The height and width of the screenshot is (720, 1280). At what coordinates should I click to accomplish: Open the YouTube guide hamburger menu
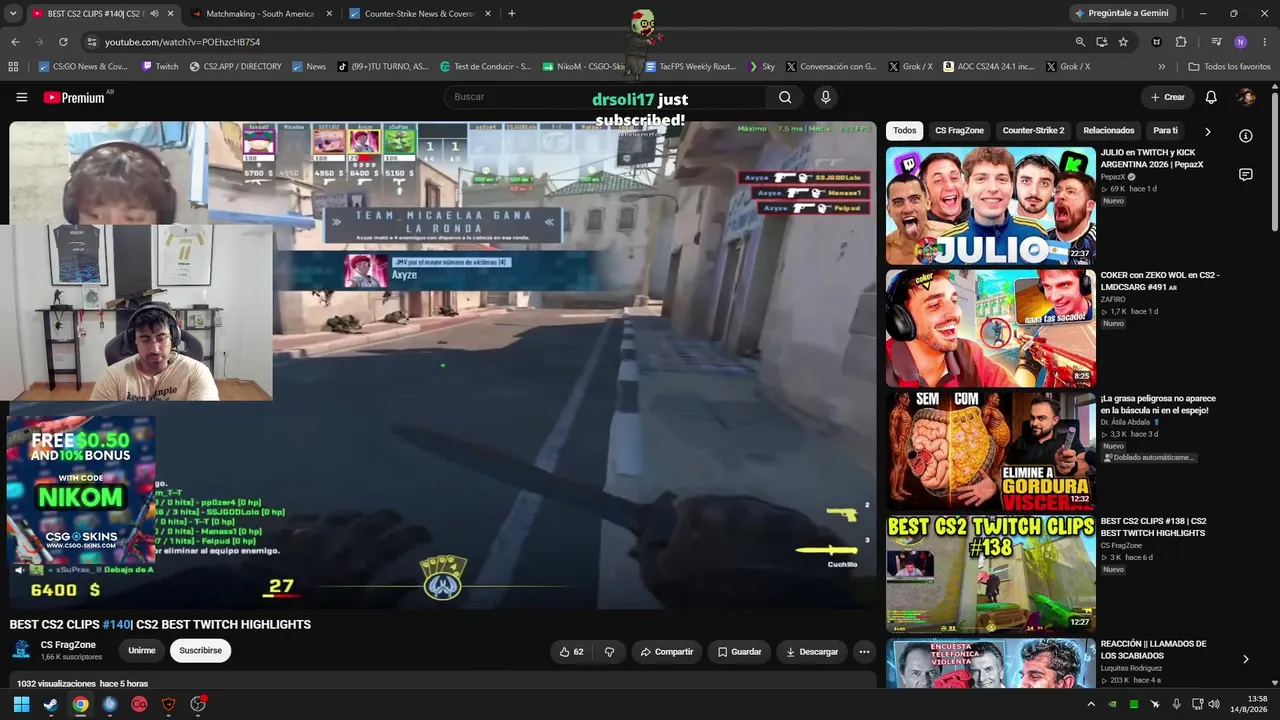click(x=21, y=97)
